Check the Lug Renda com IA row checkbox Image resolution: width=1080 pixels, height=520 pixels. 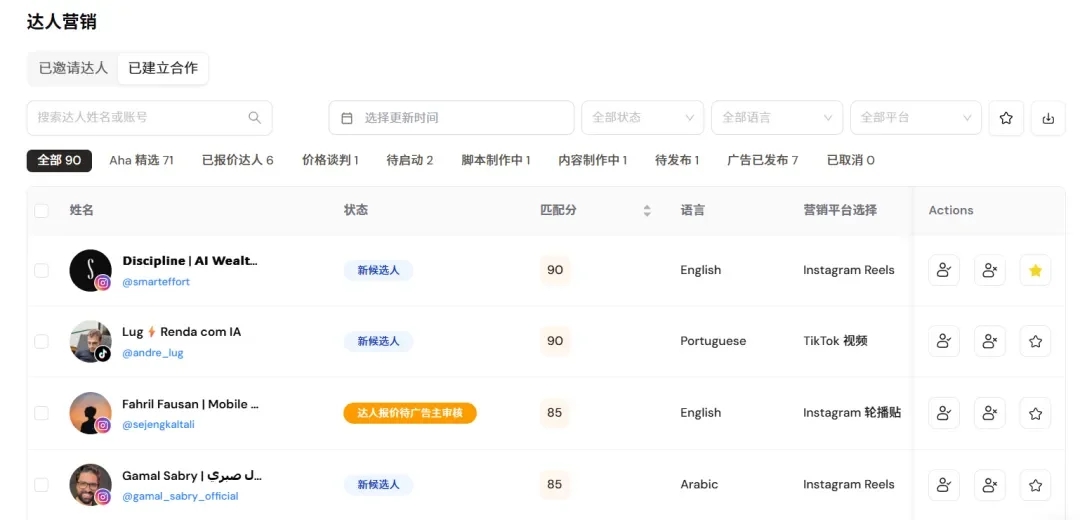pyautogui.click(x=41, y=341)
